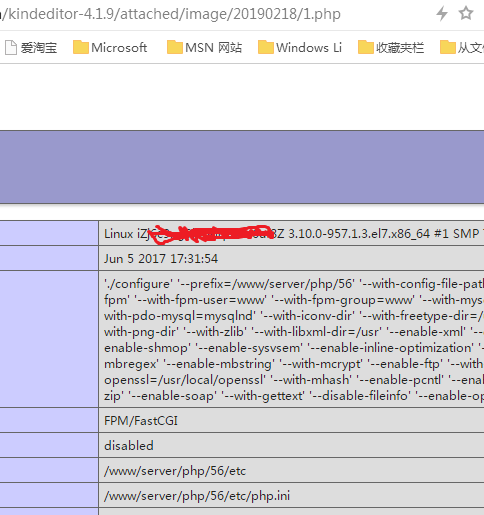Click the line starting with-png-dir' '--with-zlib'
The width and height of the screenshot is (484, 515).
tap(294, 332)
